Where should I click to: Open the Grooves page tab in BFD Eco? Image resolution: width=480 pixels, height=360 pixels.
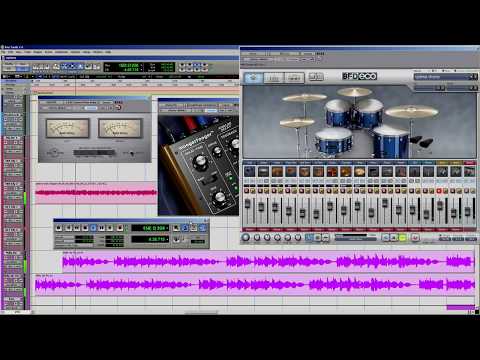[x=294, y=77]
